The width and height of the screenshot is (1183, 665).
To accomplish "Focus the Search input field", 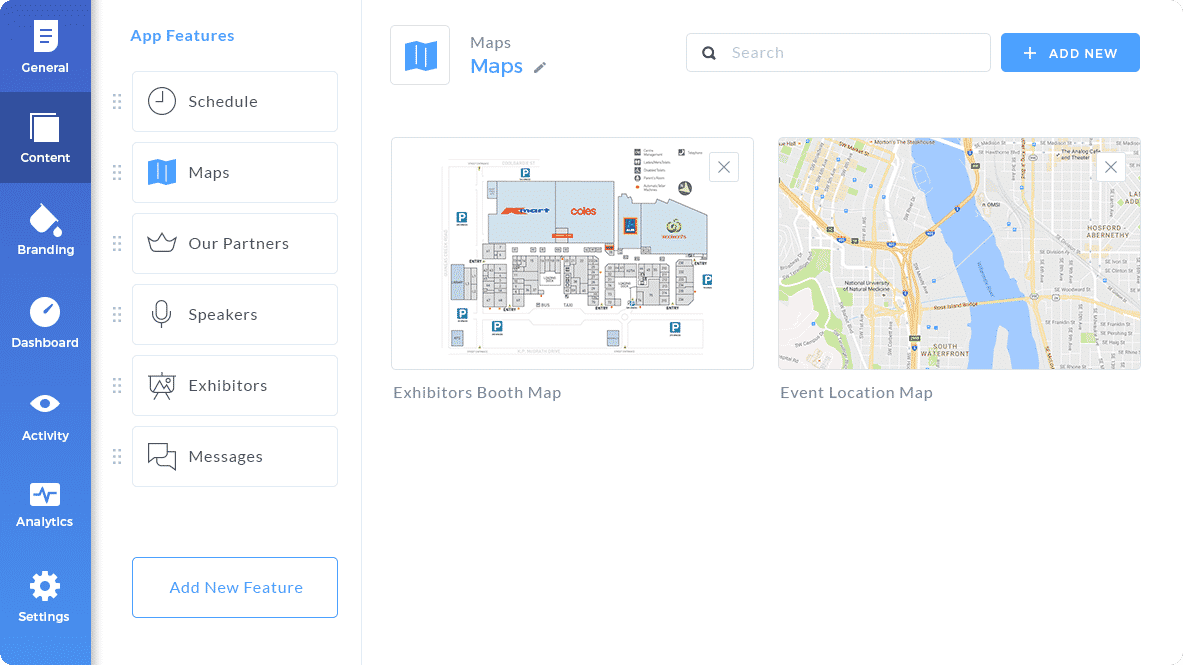I will pos(838,53).
